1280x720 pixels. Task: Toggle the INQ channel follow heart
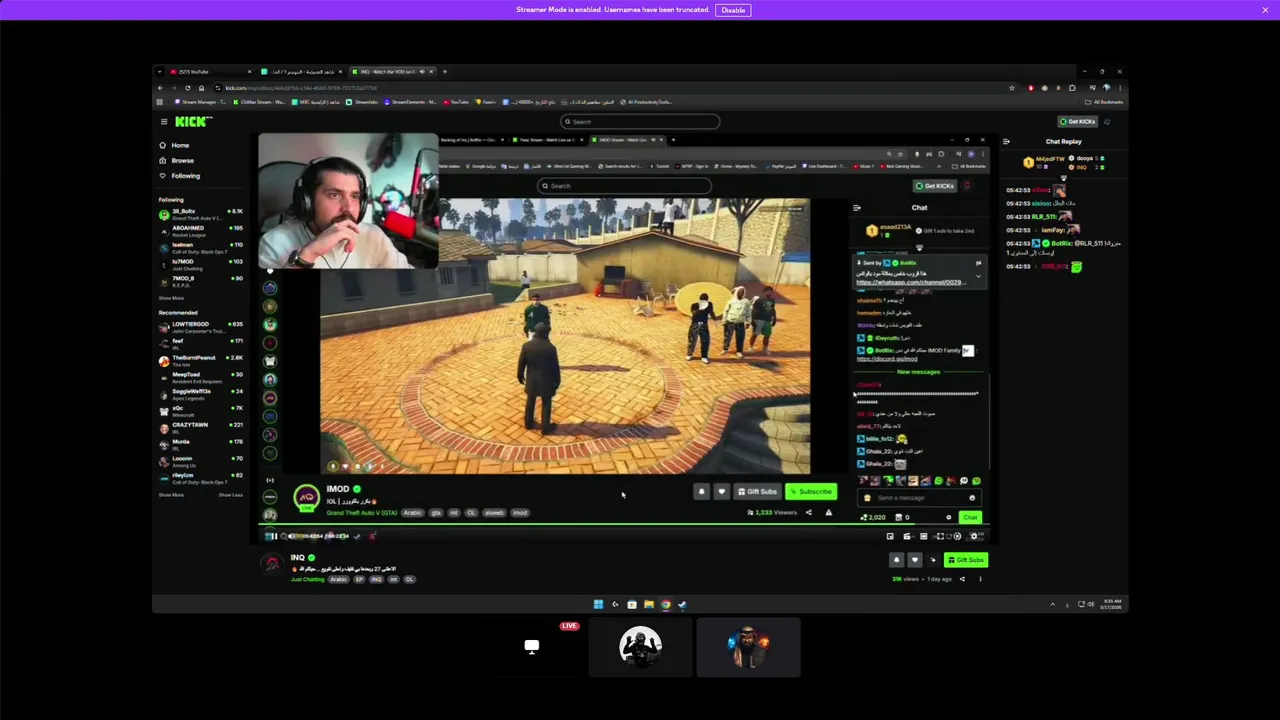tap(914, 560)
